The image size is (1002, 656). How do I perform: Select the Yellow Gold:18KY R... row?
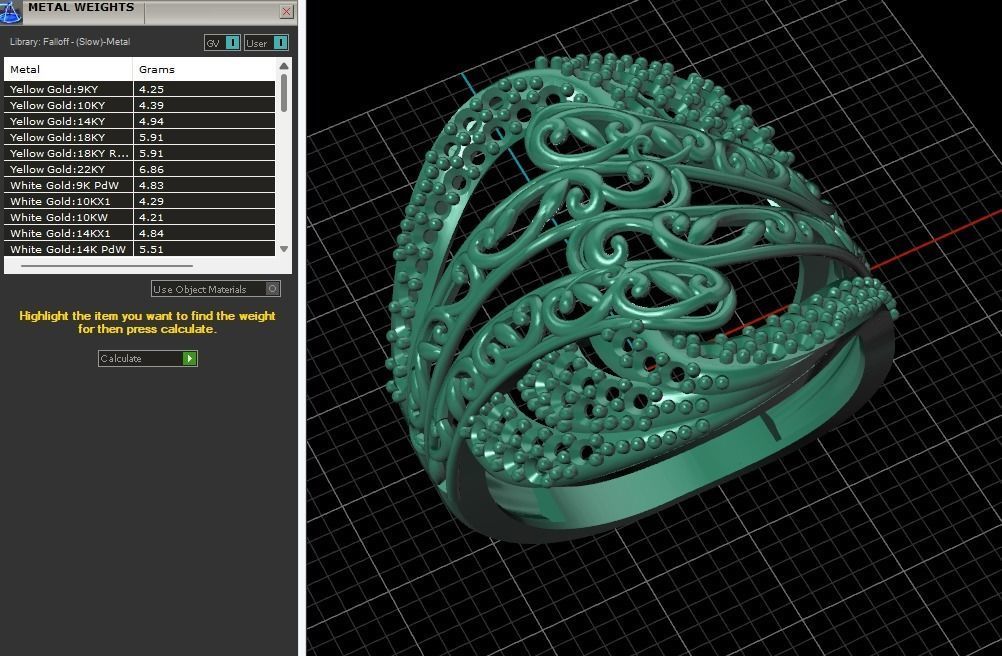[x=139, y=153]
